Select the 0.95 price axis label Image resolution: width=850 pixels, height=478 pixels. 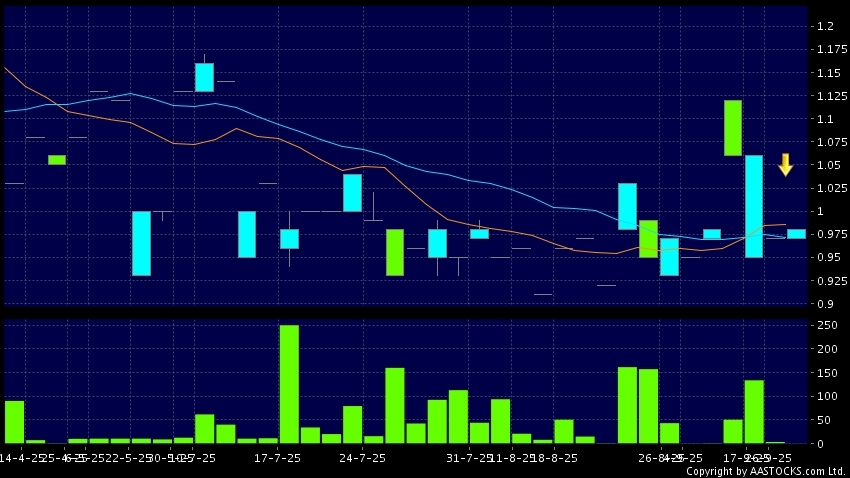coord(827,258)
